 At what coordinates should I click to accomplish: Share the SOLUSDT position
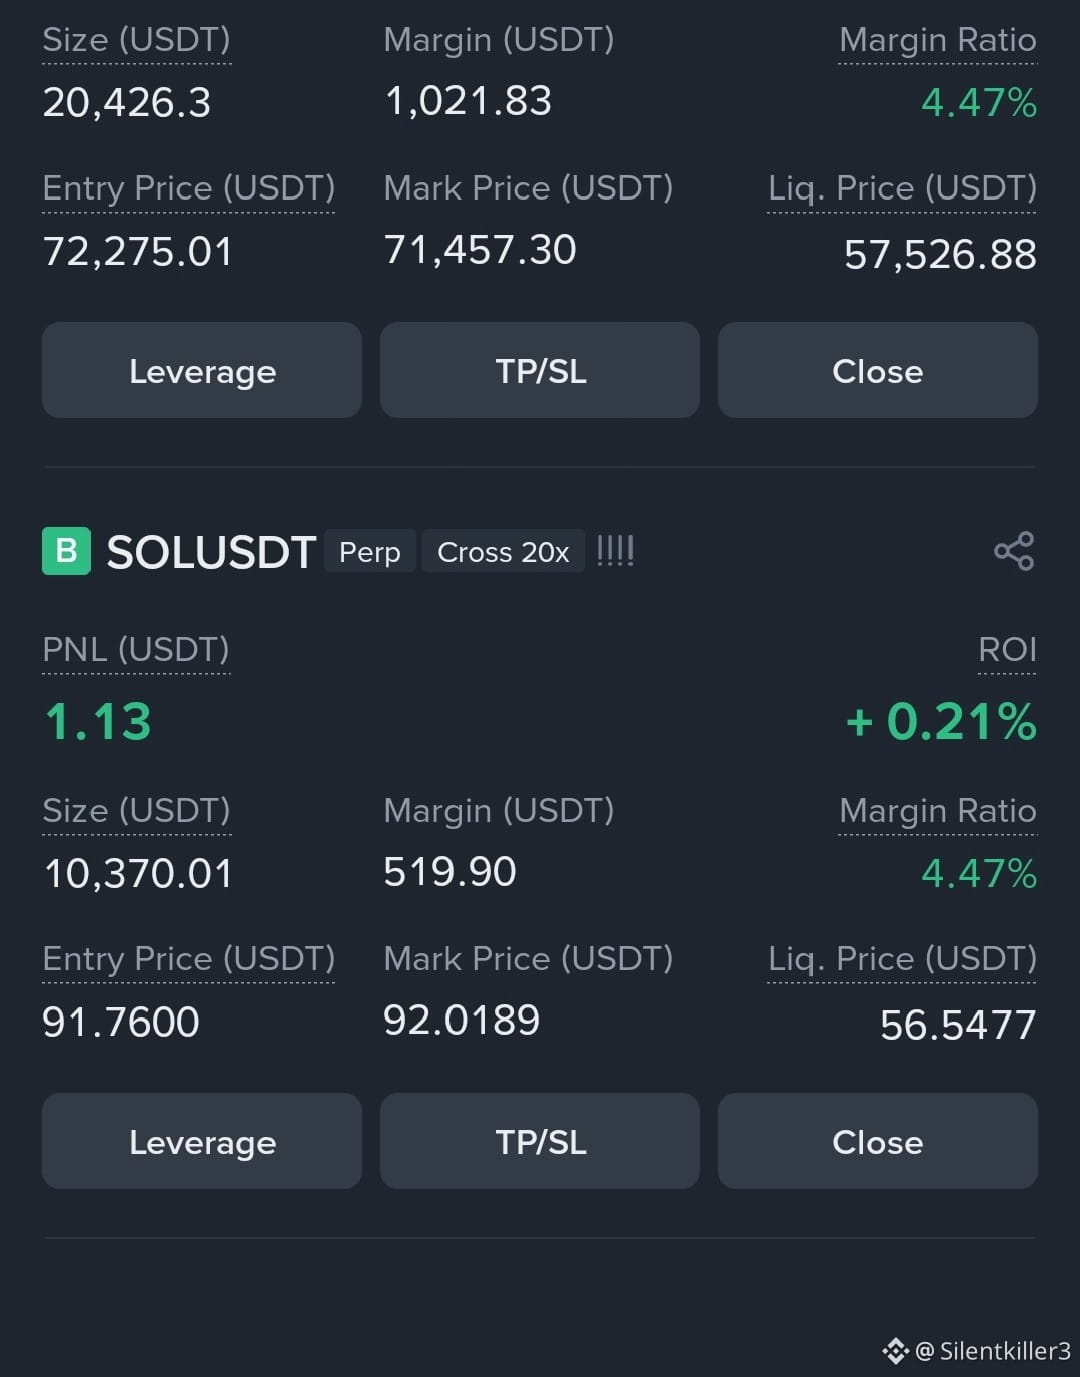tap(1013, 551)
